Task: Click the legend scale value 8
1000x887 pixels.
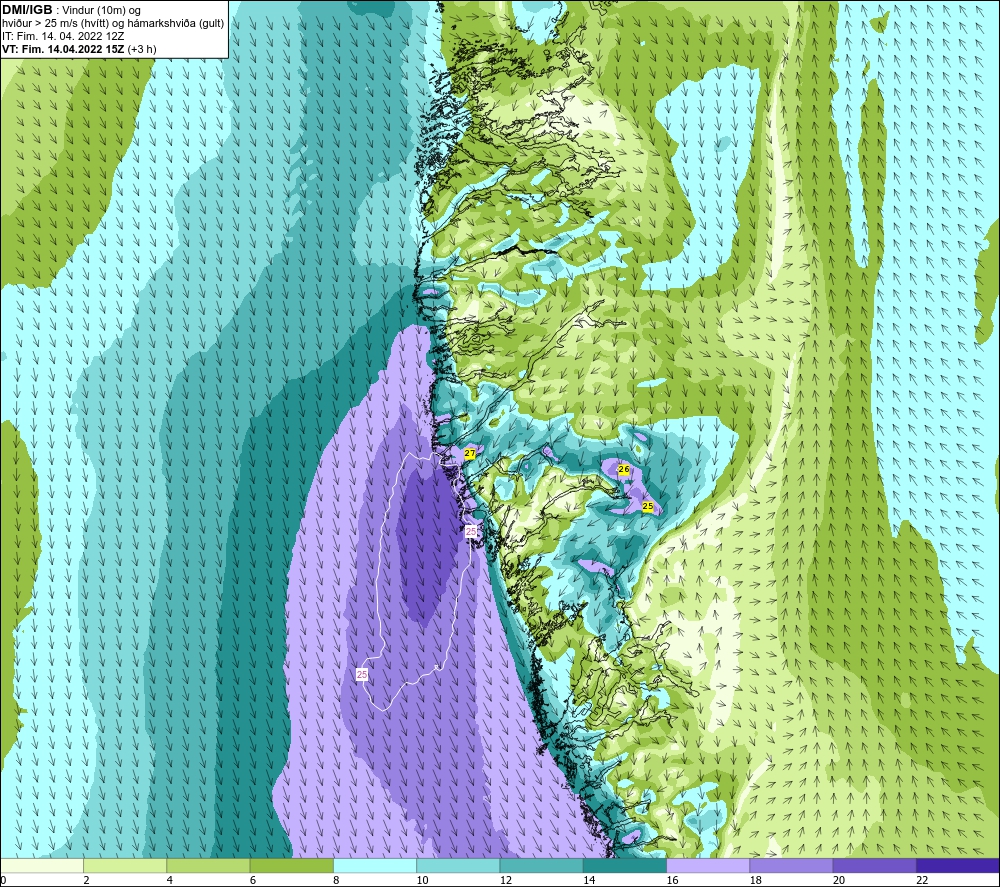Action: click(x=336, y=880)
